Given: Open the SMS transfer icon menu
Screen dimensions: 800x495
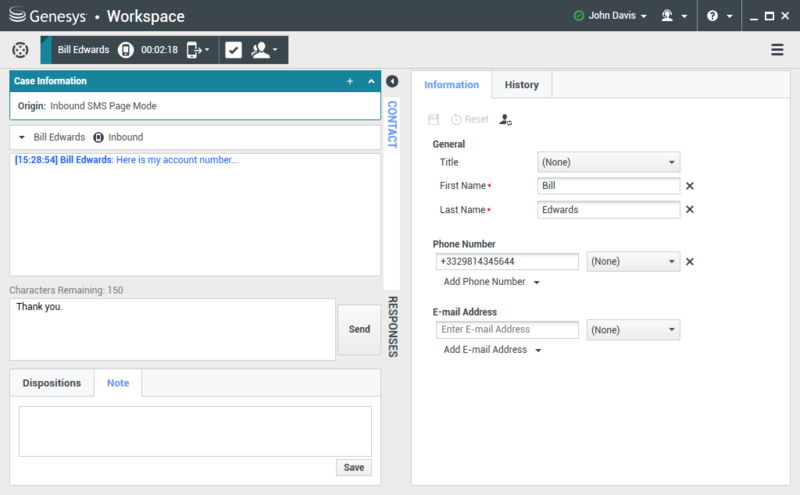Looking at the screenshot, I should tap(197, 50).
